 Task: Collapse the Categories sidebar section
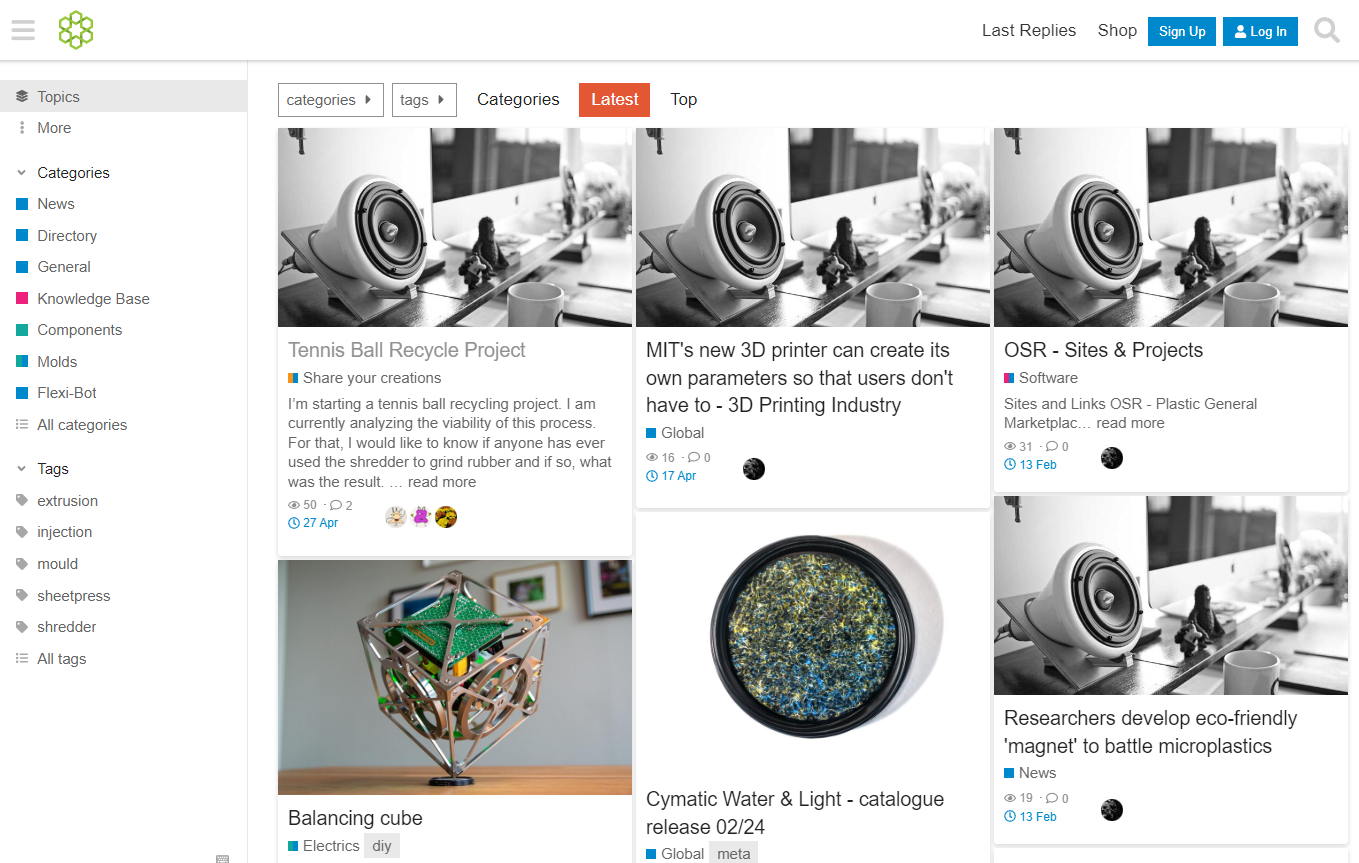click(22, 173)
